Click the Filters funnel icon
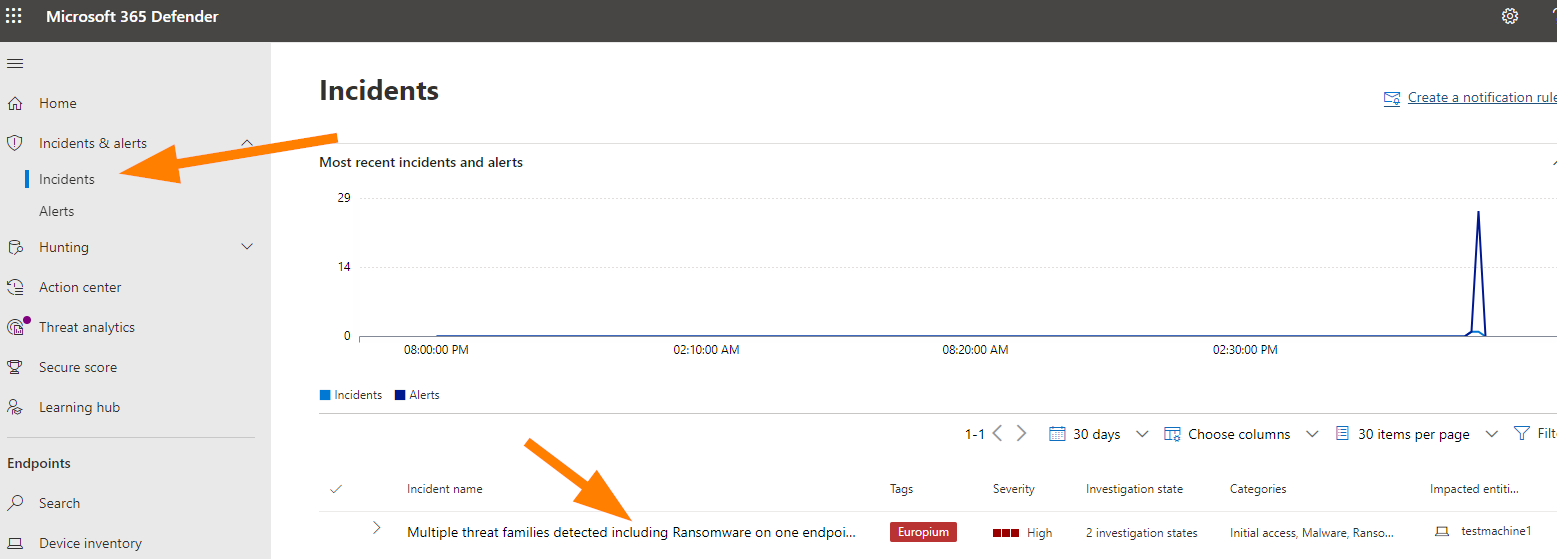Viewport: 1557px width, 559px height. (1522, 434)
